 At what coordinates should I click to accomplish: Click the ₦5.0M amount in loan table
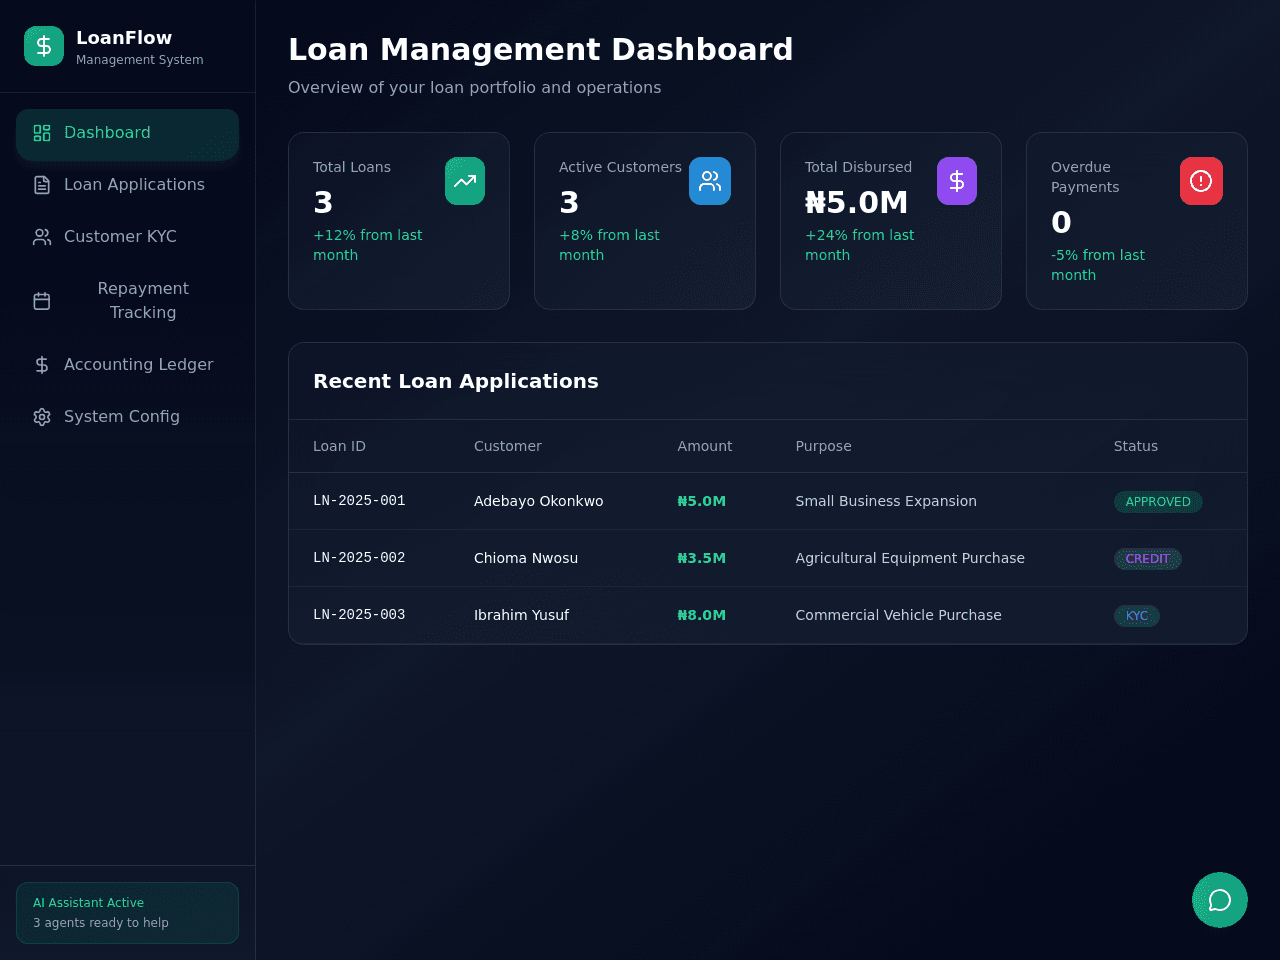(x=701, y=501)
